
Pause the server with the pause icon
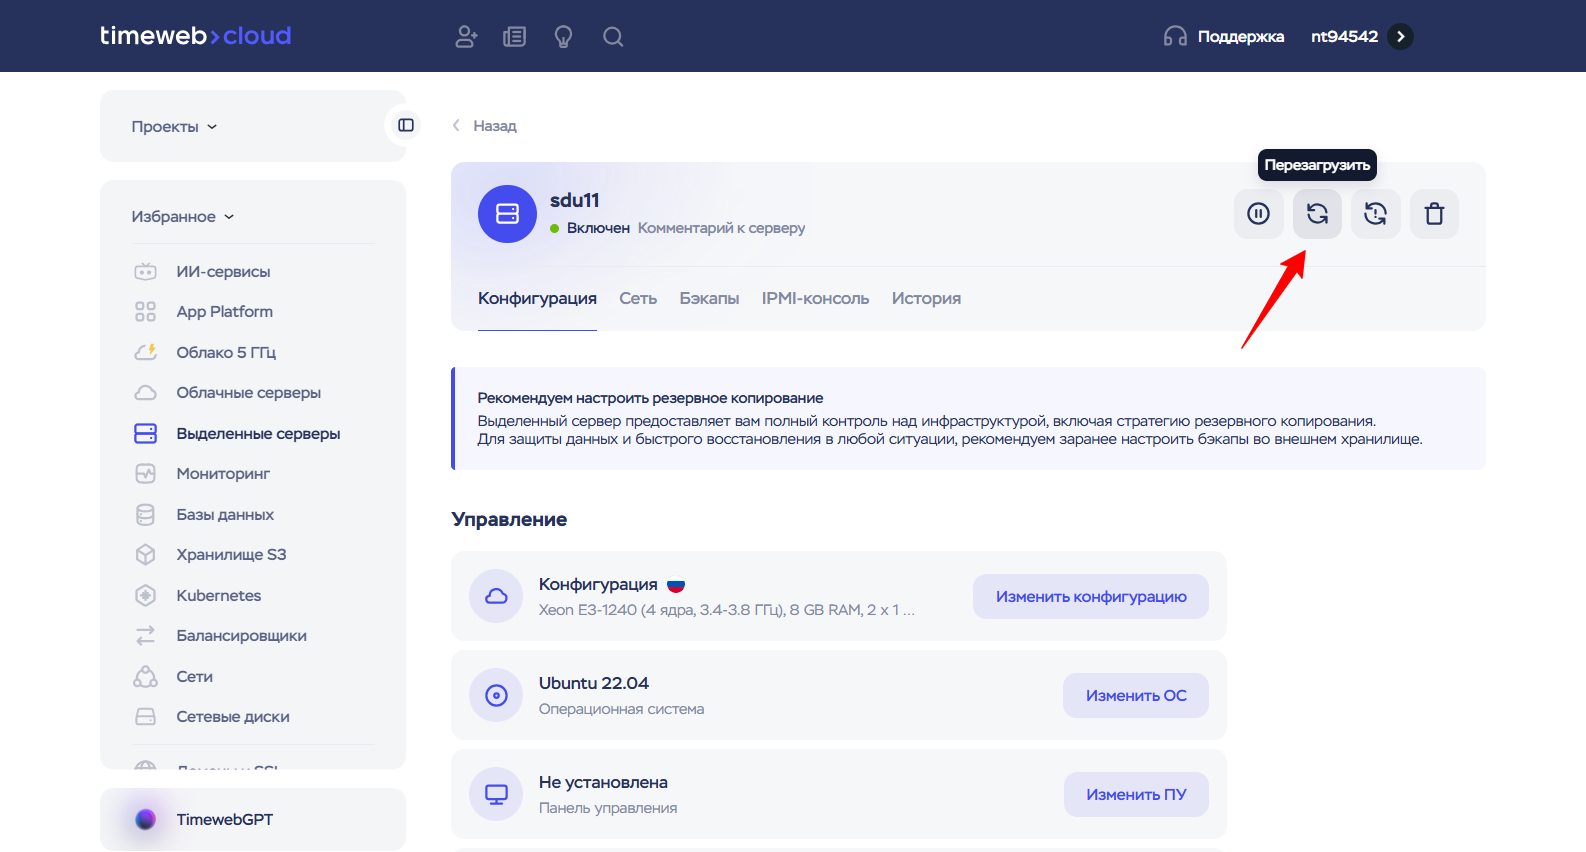pyautogui.click(x=1258, y=214)
